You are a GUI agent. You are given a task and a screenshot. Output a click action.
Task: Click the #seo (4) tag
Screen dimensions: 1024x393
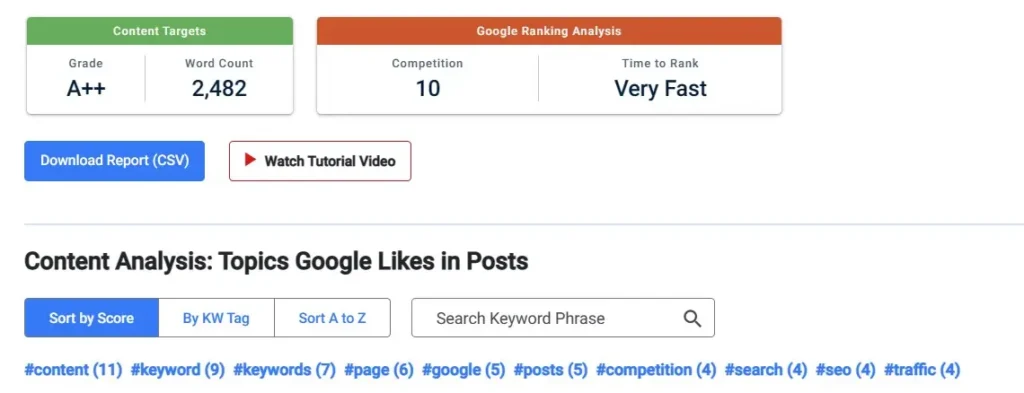coord(845,370)
